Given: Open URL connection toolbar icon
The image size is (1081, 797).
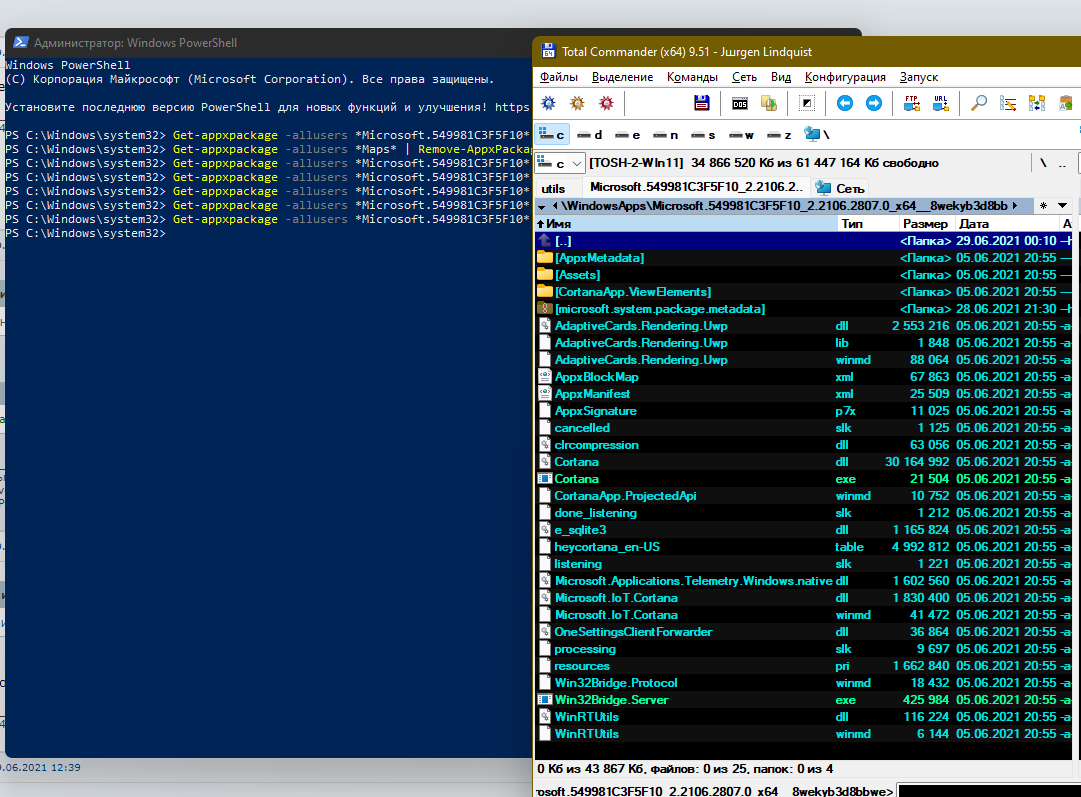Looking at the screenshot, I should click(940, 103).
